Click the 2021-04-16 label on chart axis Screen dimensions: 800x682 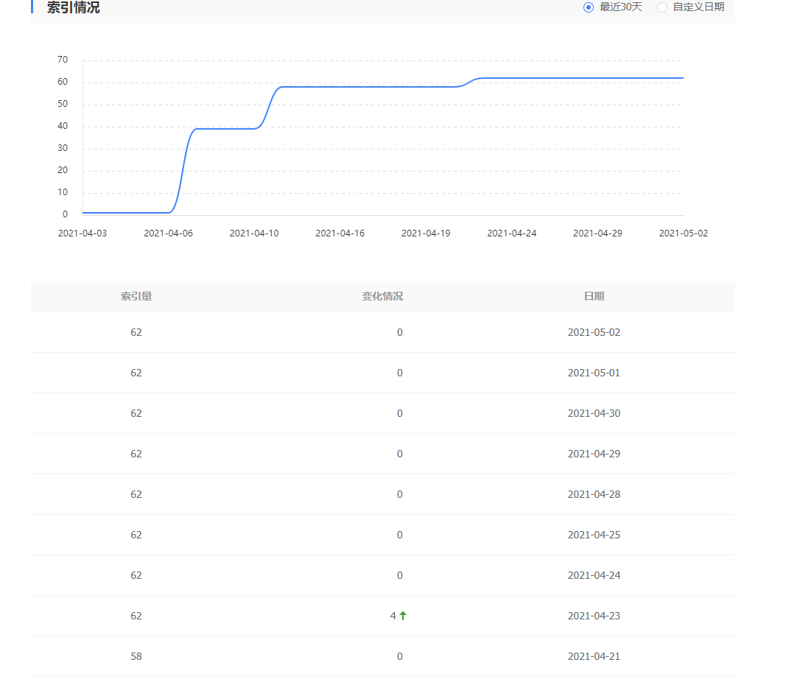point(340,233)
